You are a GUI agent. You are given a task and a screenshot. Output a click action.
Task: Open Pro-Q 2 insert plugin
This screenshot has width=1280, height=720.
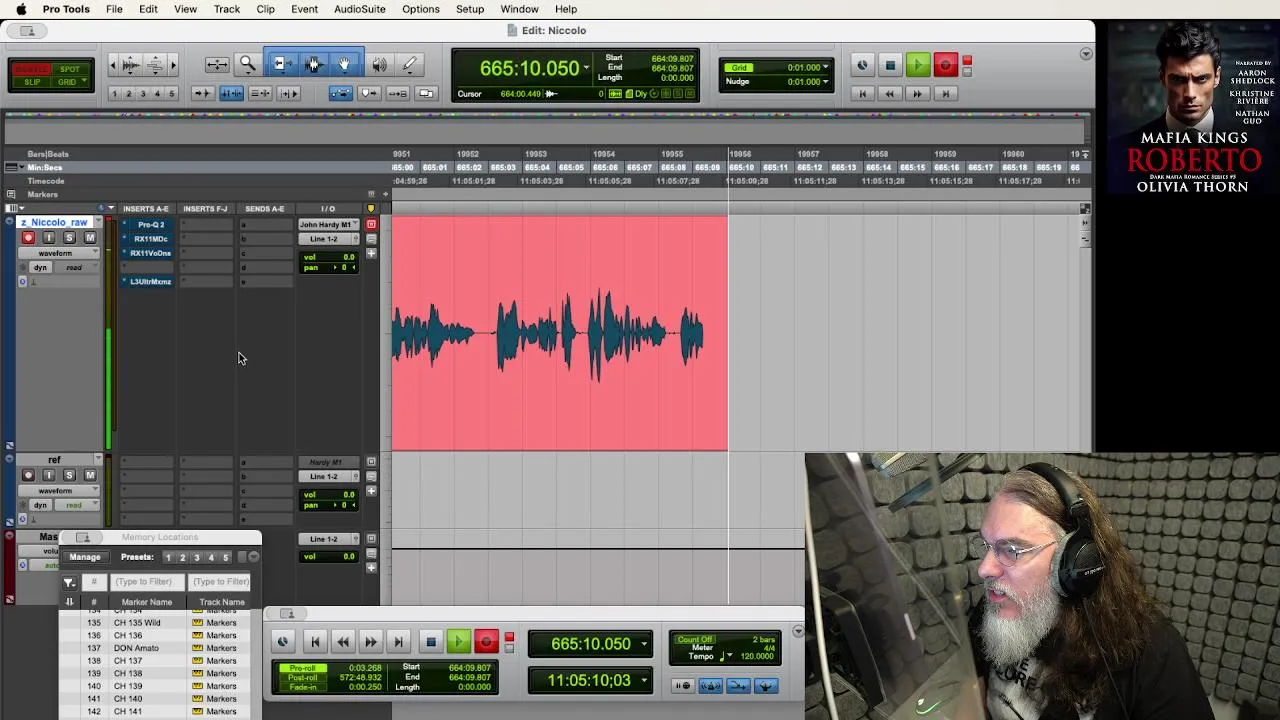coord(150,224)
